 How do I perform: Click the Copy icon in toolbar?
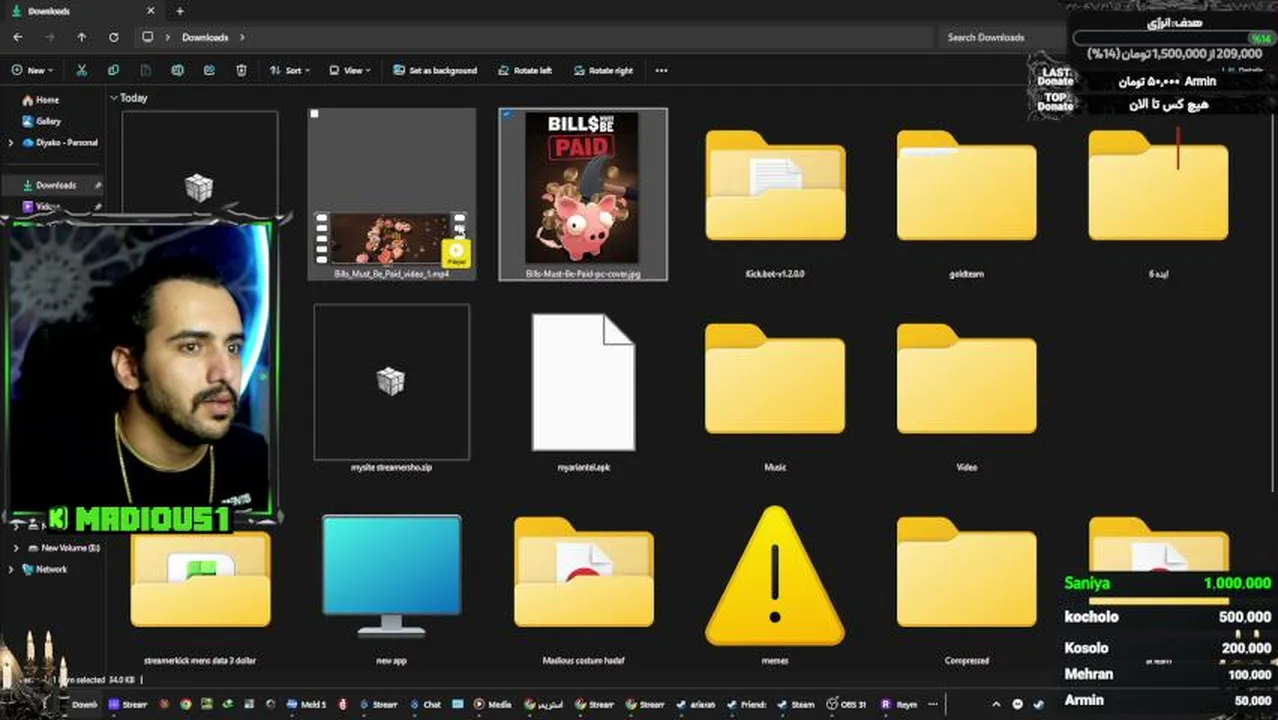[113, 71]
